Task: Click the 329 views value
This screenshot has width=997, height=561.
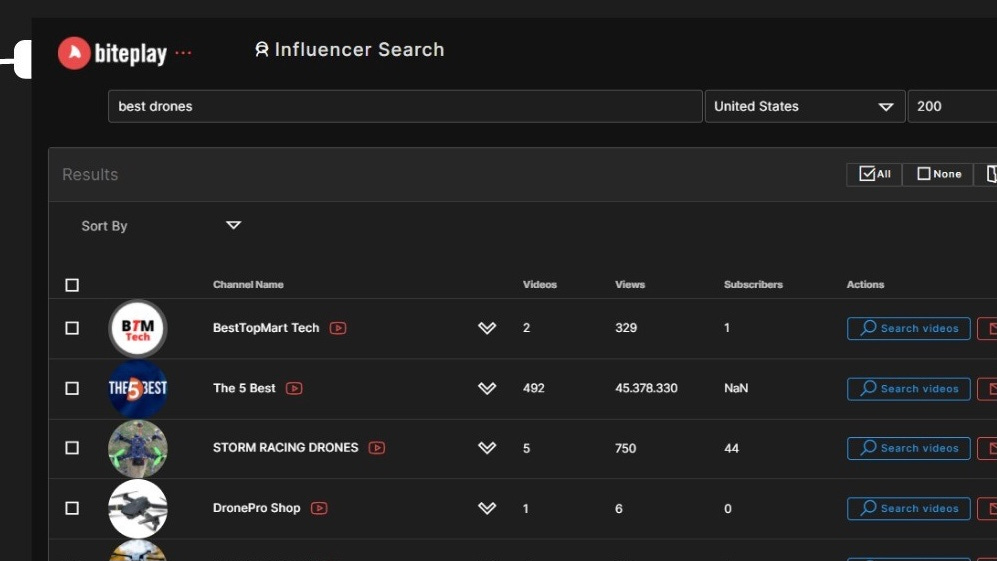Action: pyautogui.click(x=626, y=328)
